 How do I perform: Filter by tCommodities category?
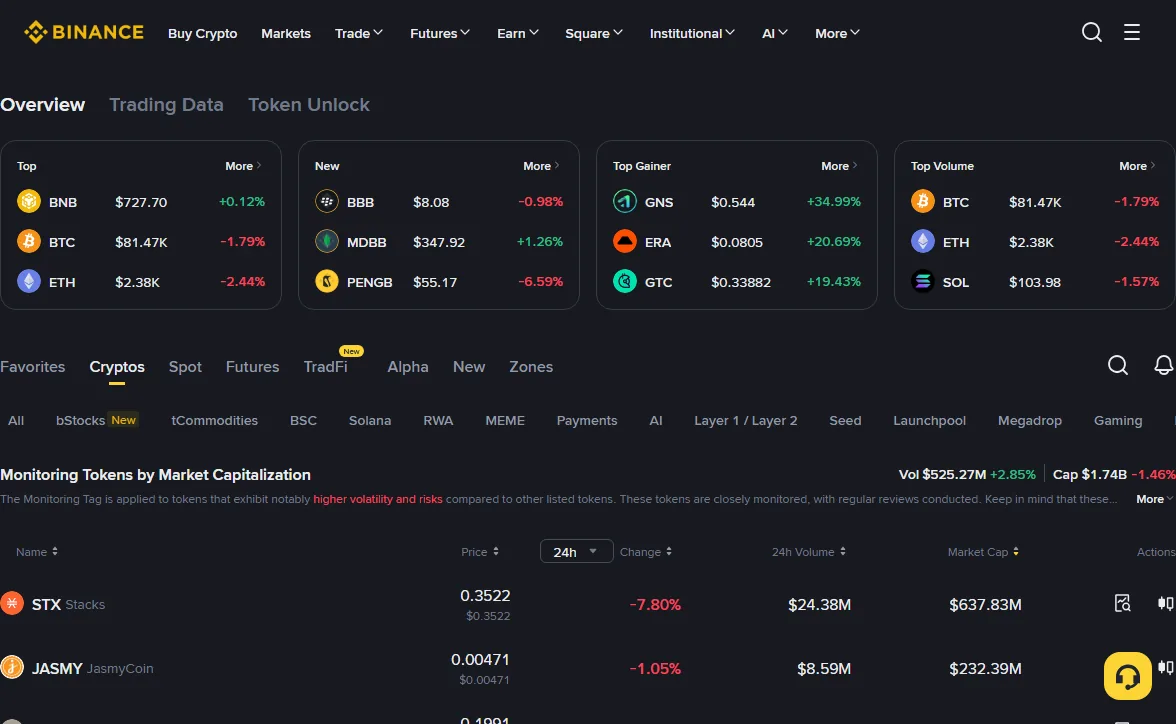click(x=214, y=420)
